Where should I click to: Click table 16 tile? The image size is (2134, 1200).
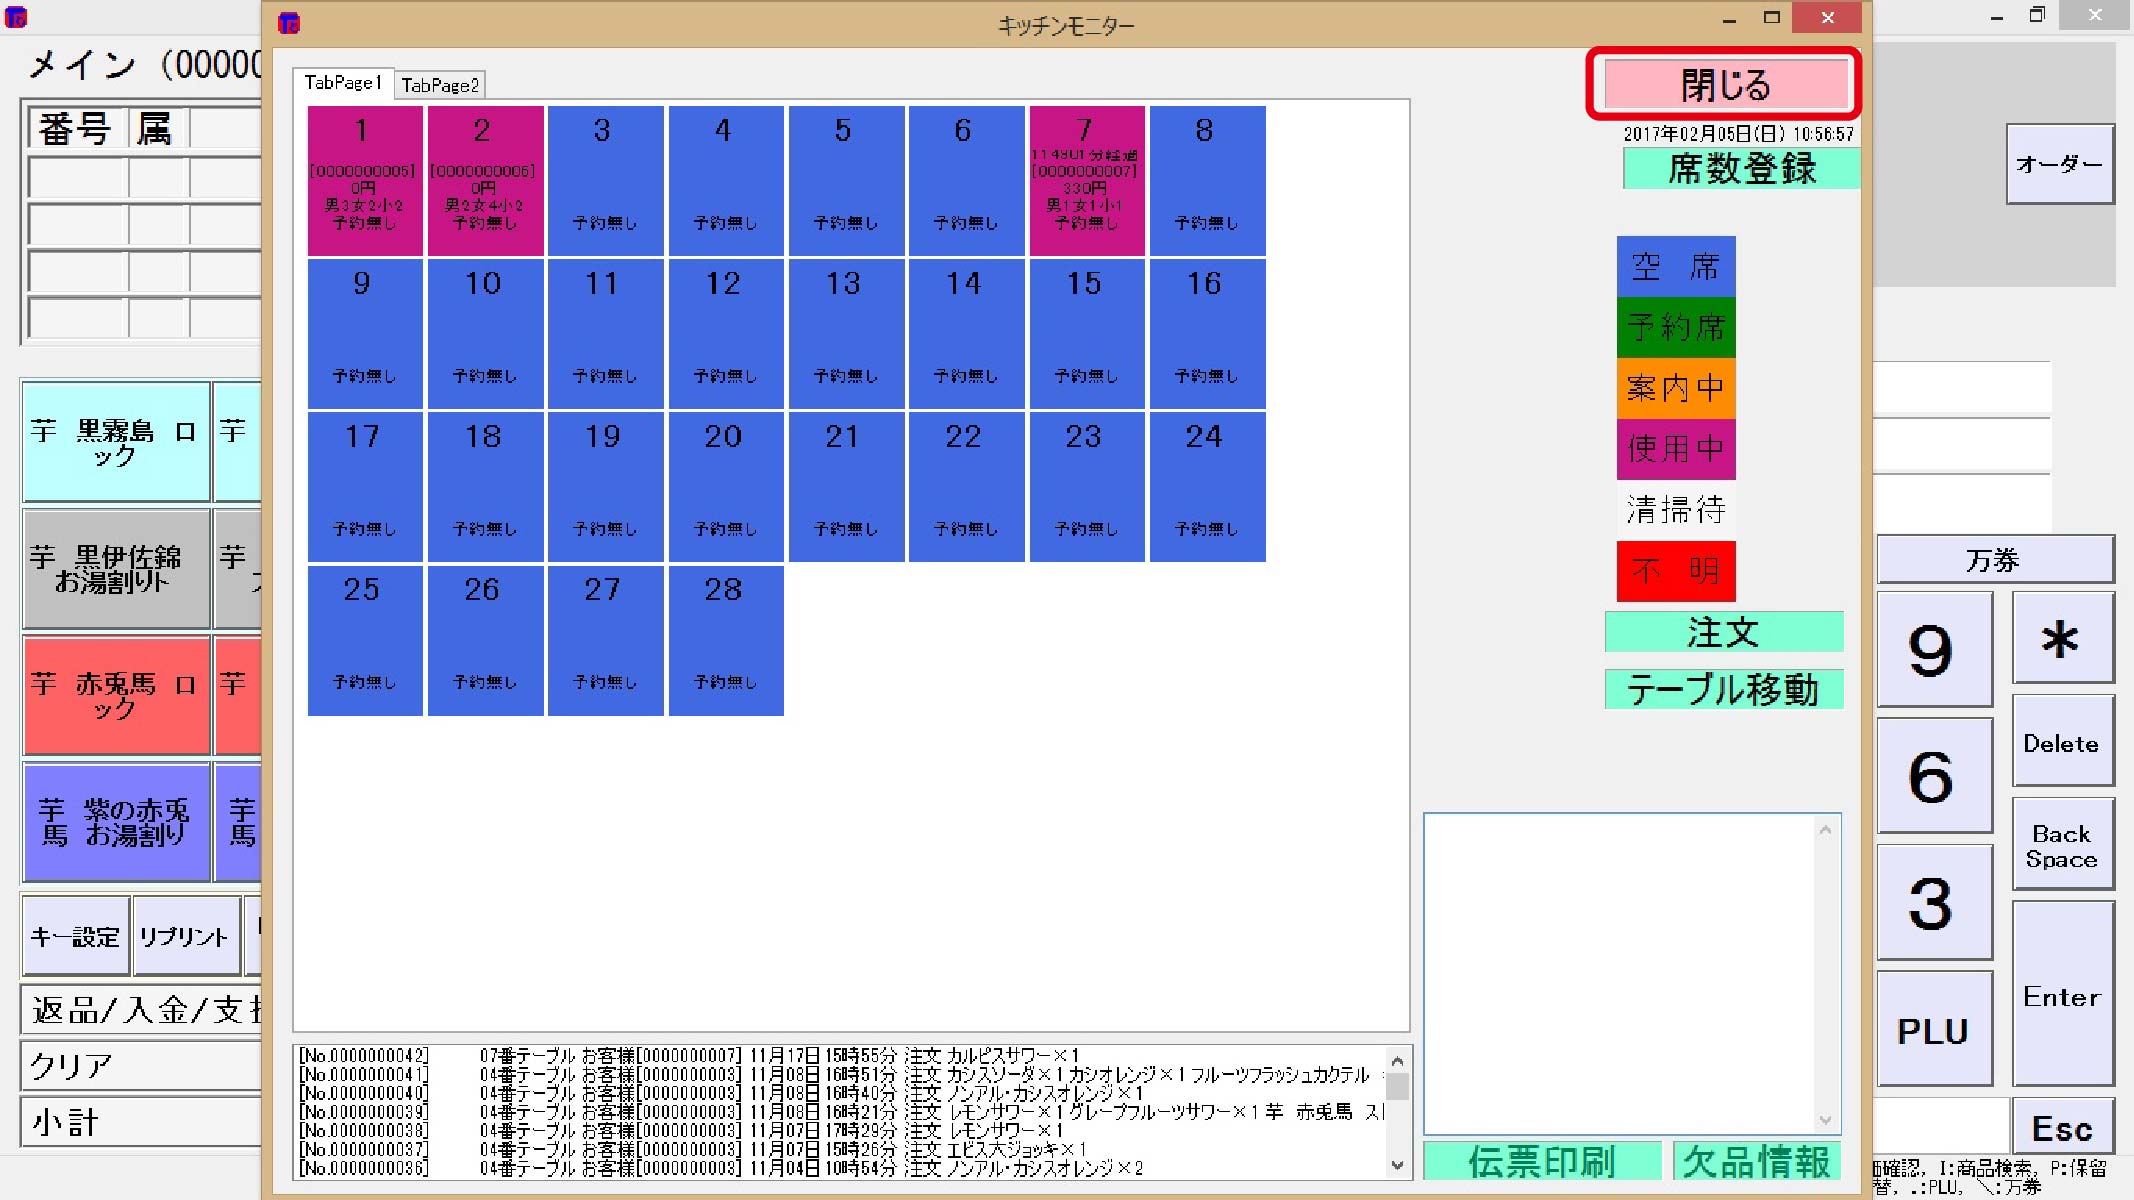[x=1206, y=333]
